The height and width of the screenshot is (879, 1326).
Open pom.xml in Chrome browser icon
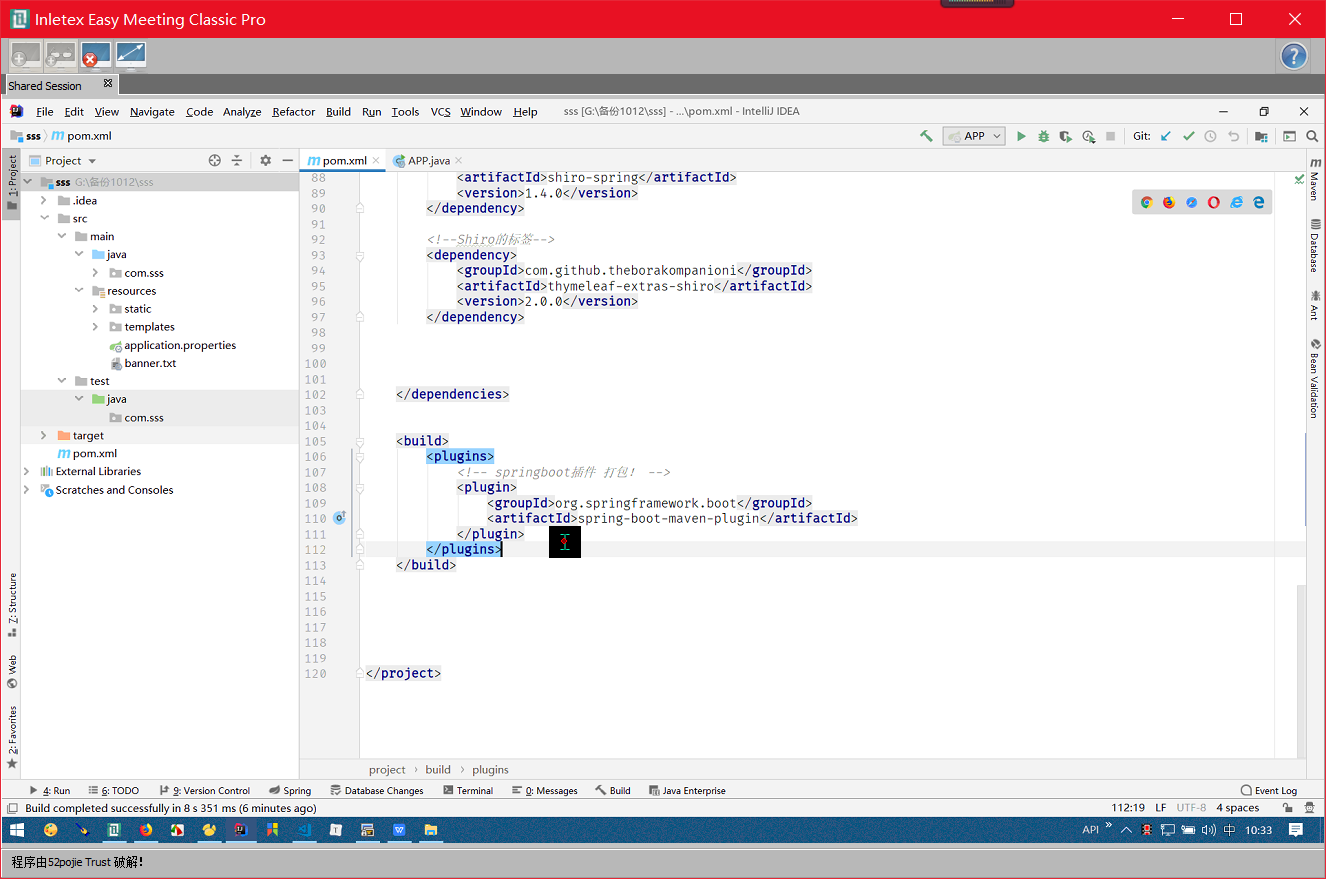point(1146,202)
